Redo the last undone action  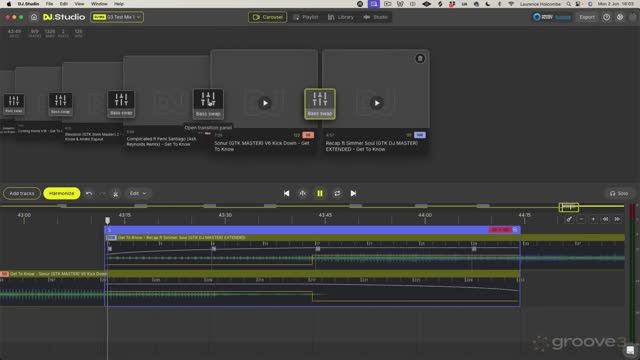click(x=102, y=193)
